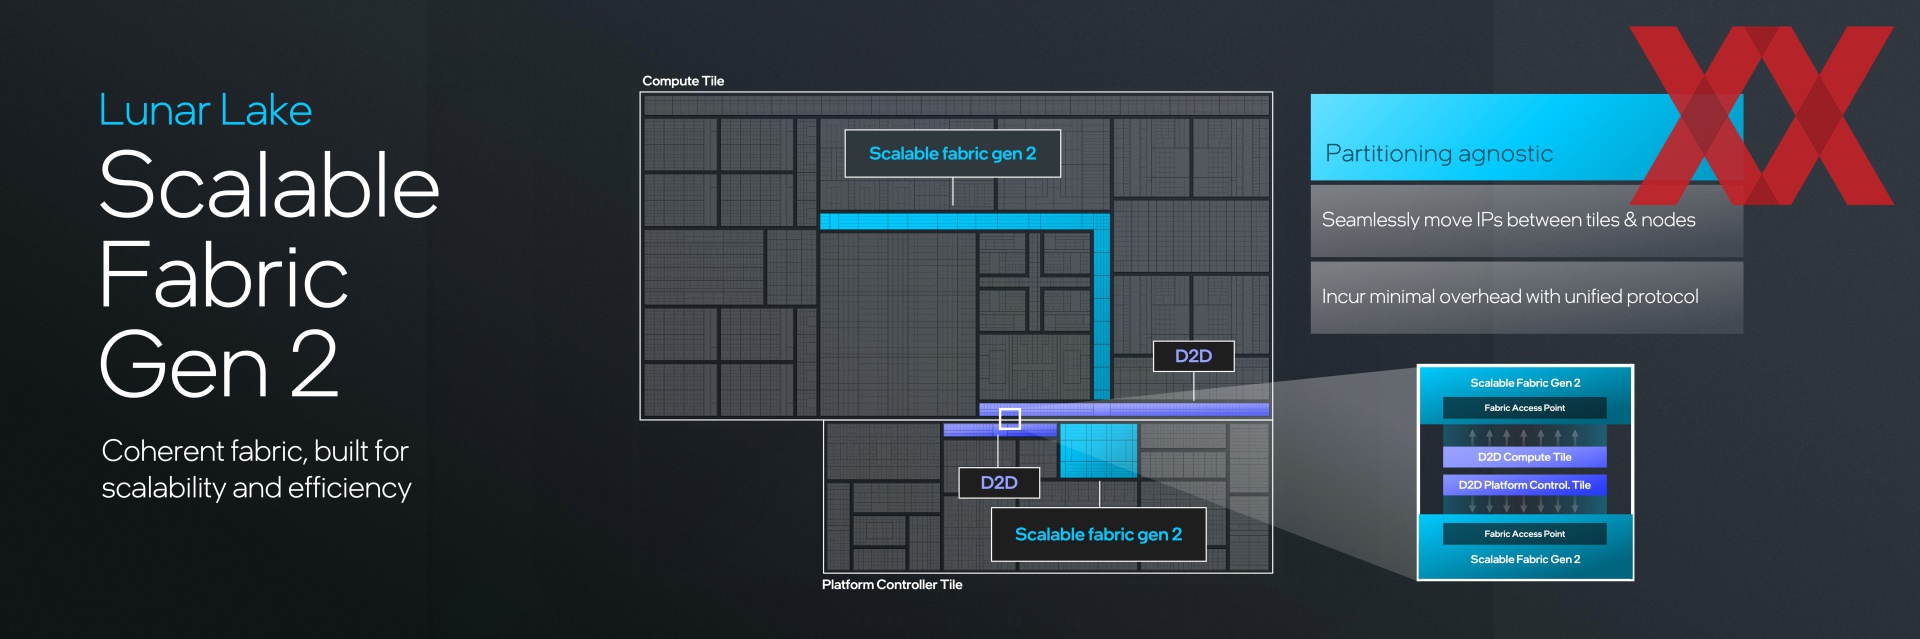Click the 'Compute Tile' label

point(683,81)
